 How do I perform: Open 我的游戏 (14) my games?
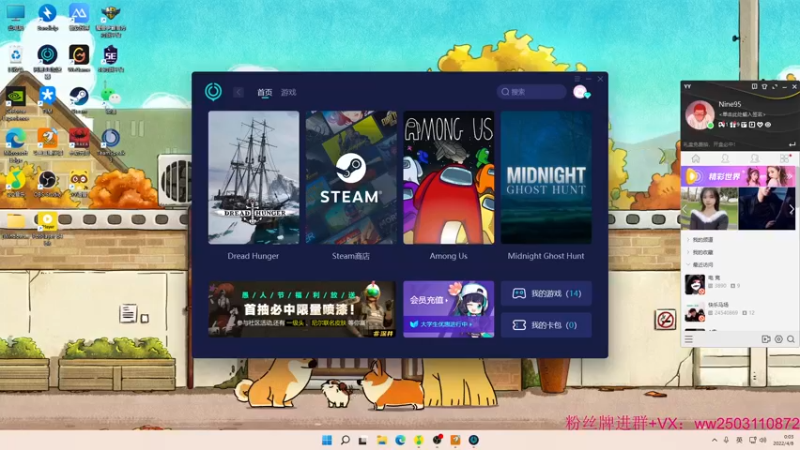pos(546,293)
